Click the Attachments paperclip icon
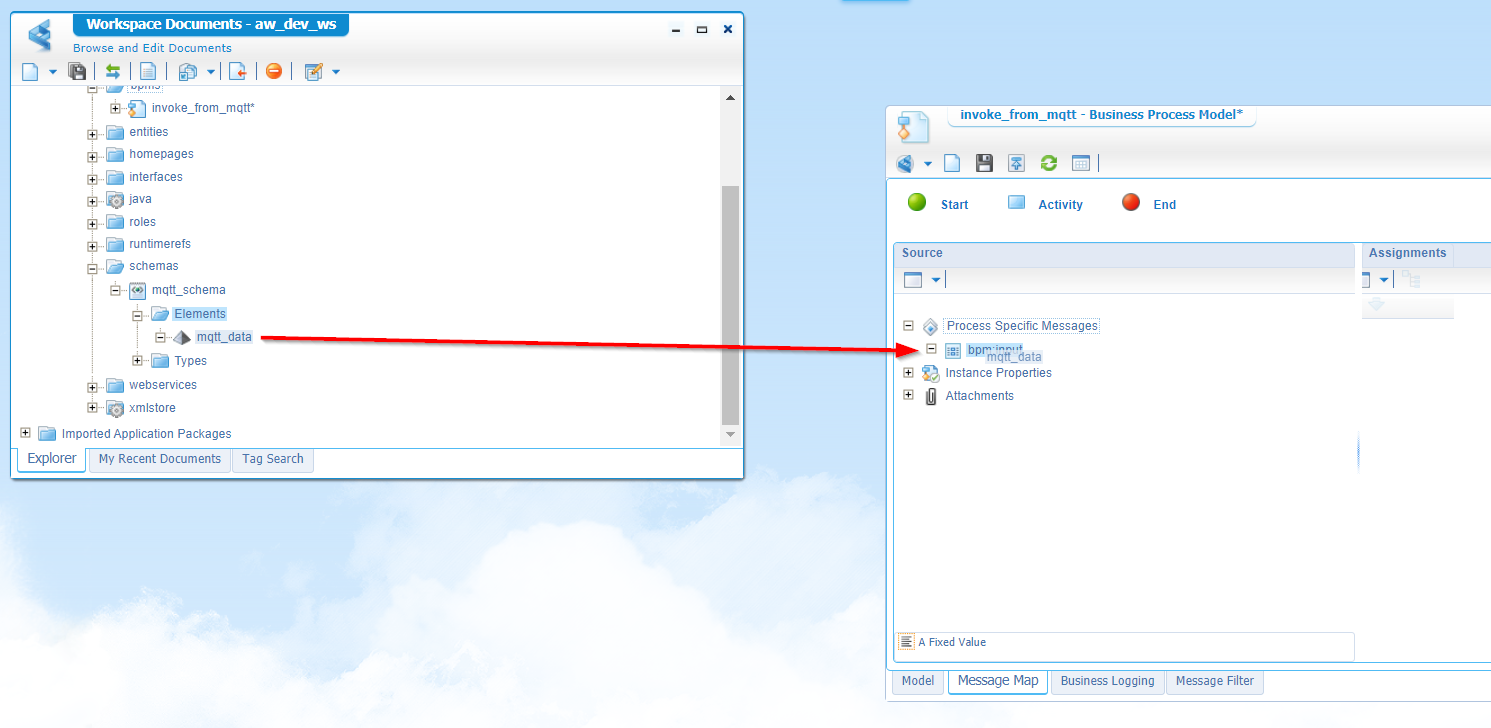 tap(931, 396)
